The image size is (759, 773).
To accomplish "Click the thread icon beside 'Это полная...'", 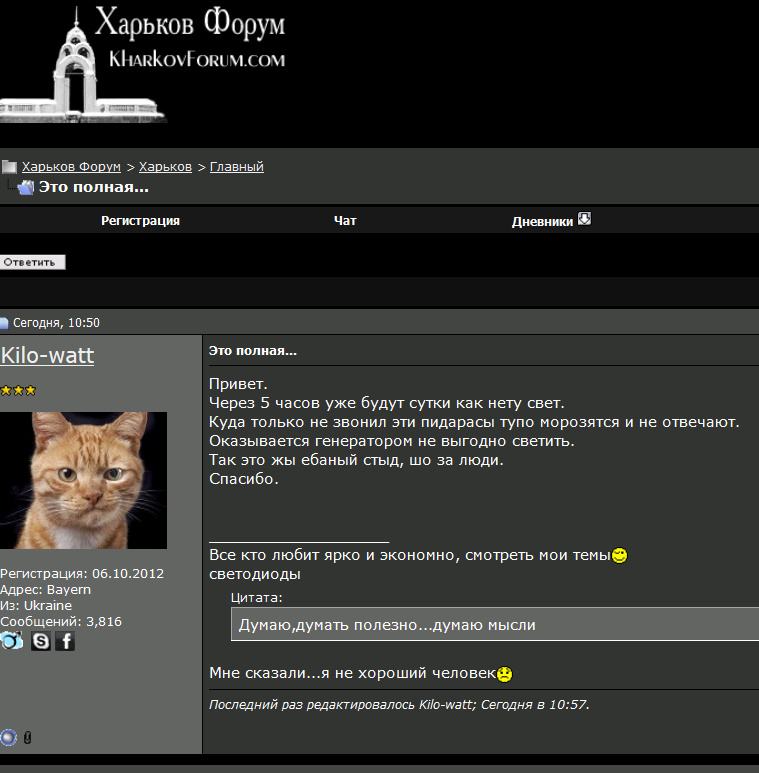I will tap(25, 188).
